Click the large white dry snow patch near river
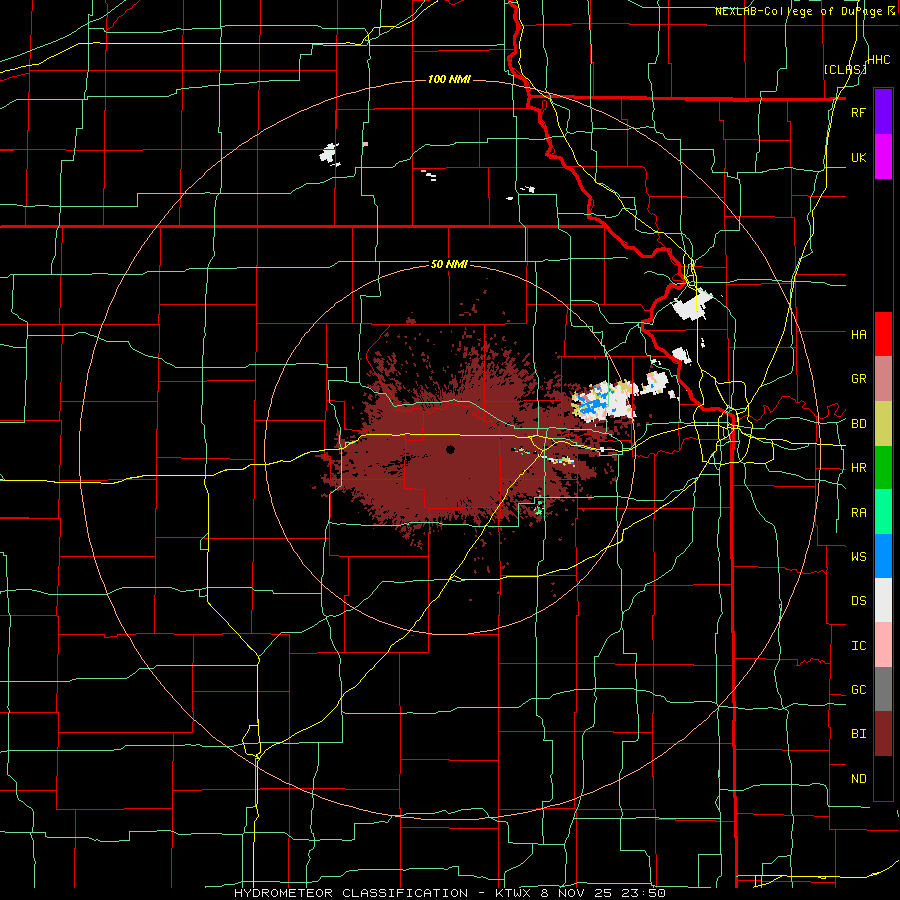Viewport: 900px width, 900px height. [x=692, y=307]
